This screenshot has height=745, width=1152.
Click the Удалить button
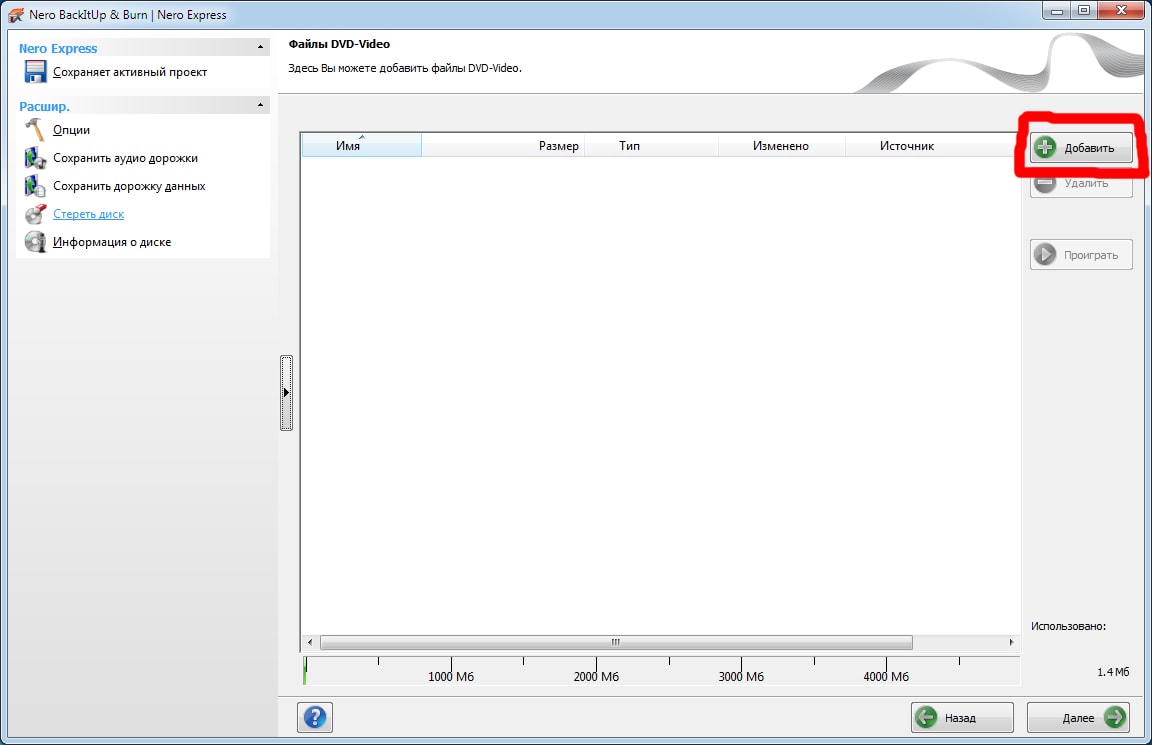1081,183
